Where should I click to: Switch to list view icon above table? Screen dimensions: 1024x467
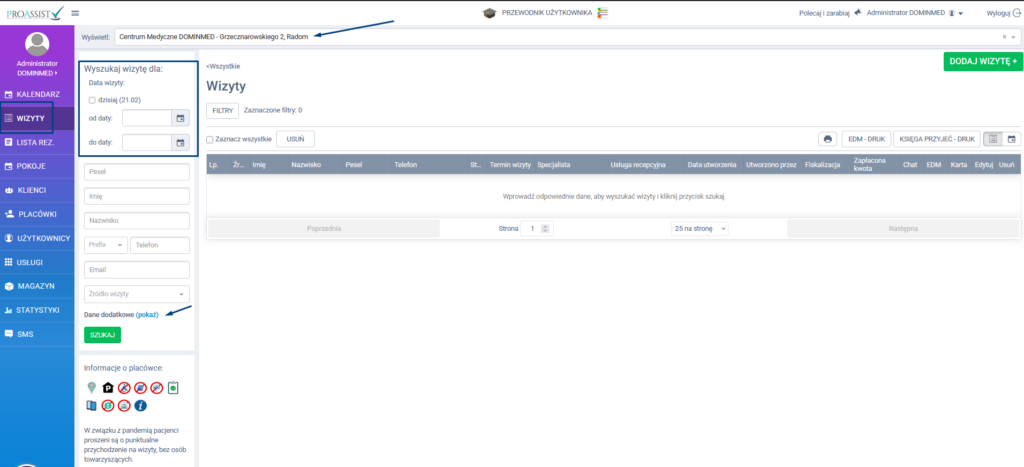[x=992, y=139]
